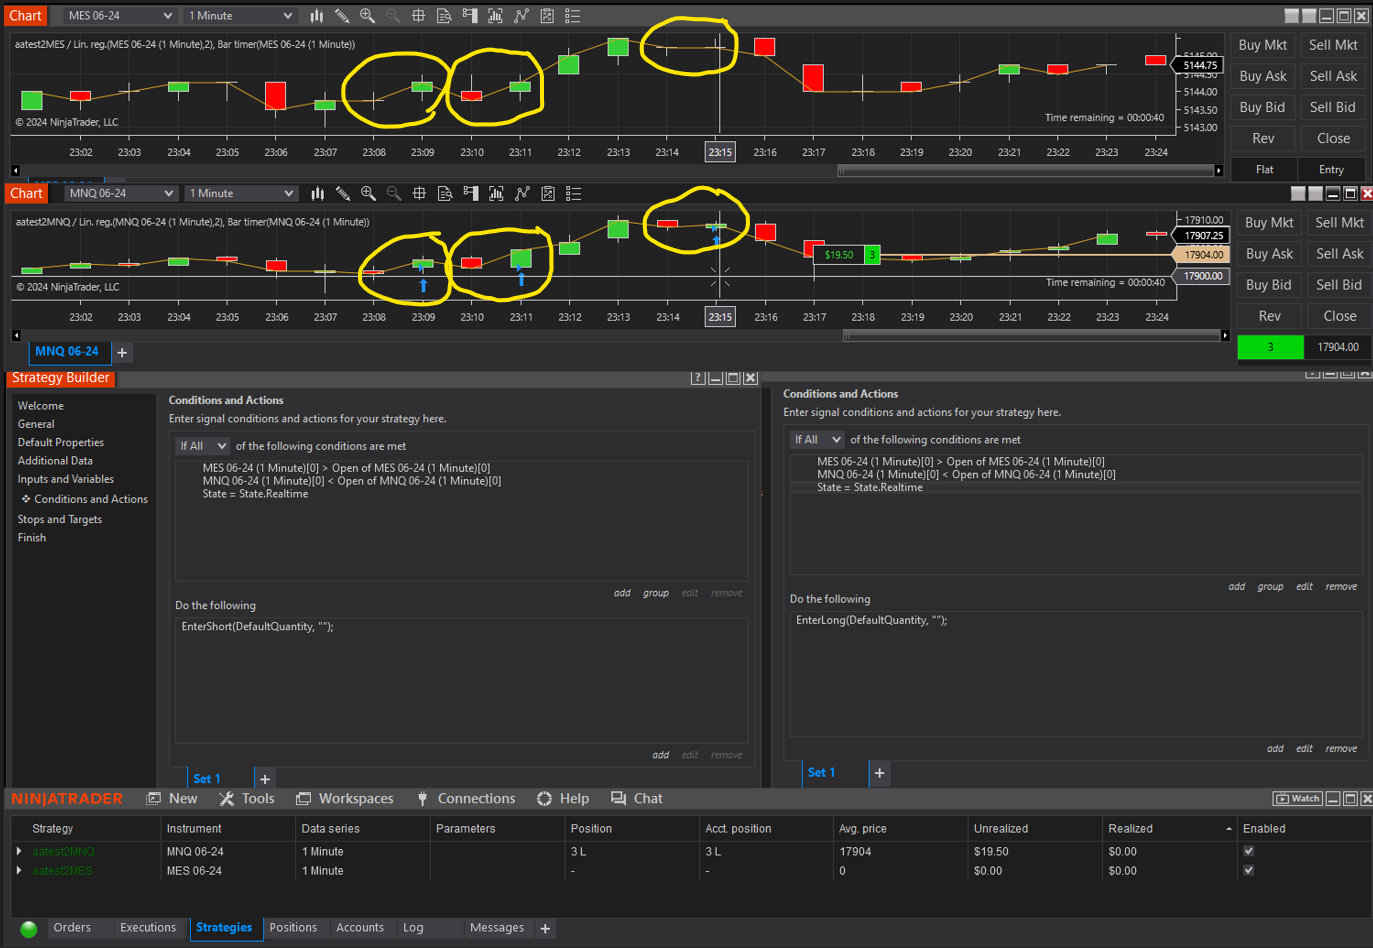Switch to the Executions tab
The height and width of the screenshot is (948, 1373).
(148, 928)
